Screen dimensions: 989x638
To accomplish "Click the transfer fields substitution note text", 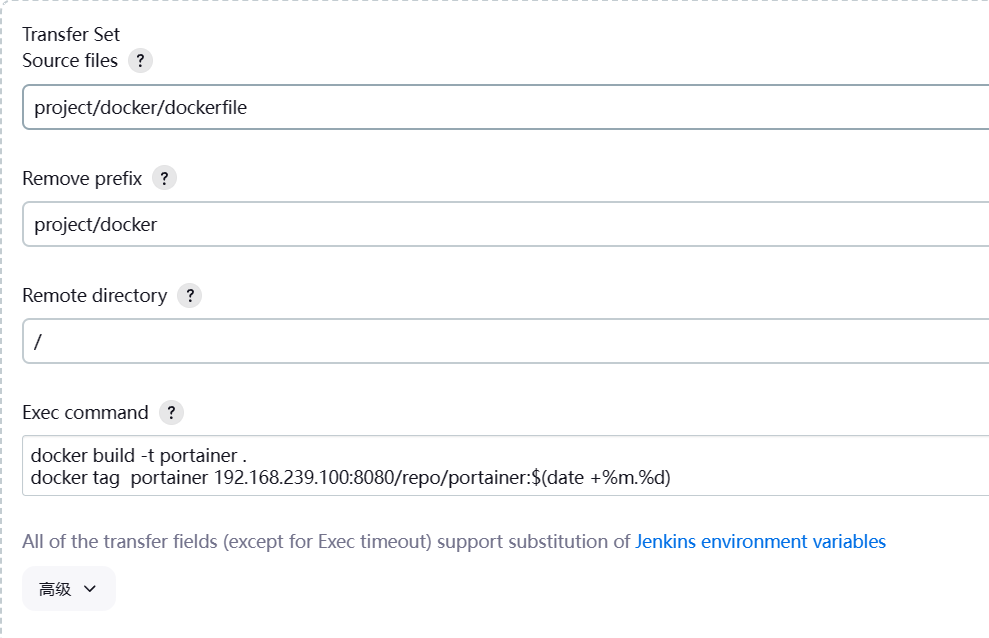I will (x=326, y=541).
